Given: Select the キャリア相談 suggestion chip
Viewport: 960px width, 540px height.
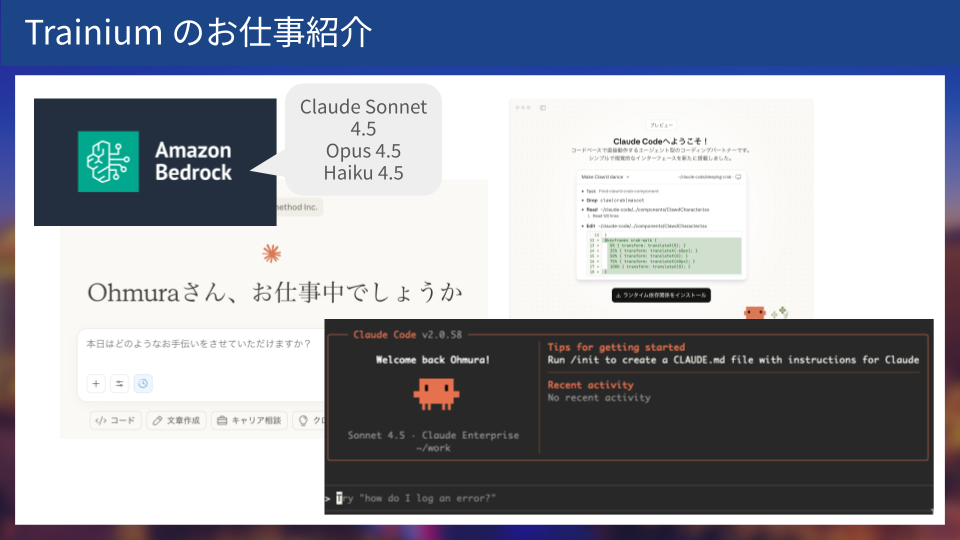Looking at the screenshot, I should (x=249, y=420).
